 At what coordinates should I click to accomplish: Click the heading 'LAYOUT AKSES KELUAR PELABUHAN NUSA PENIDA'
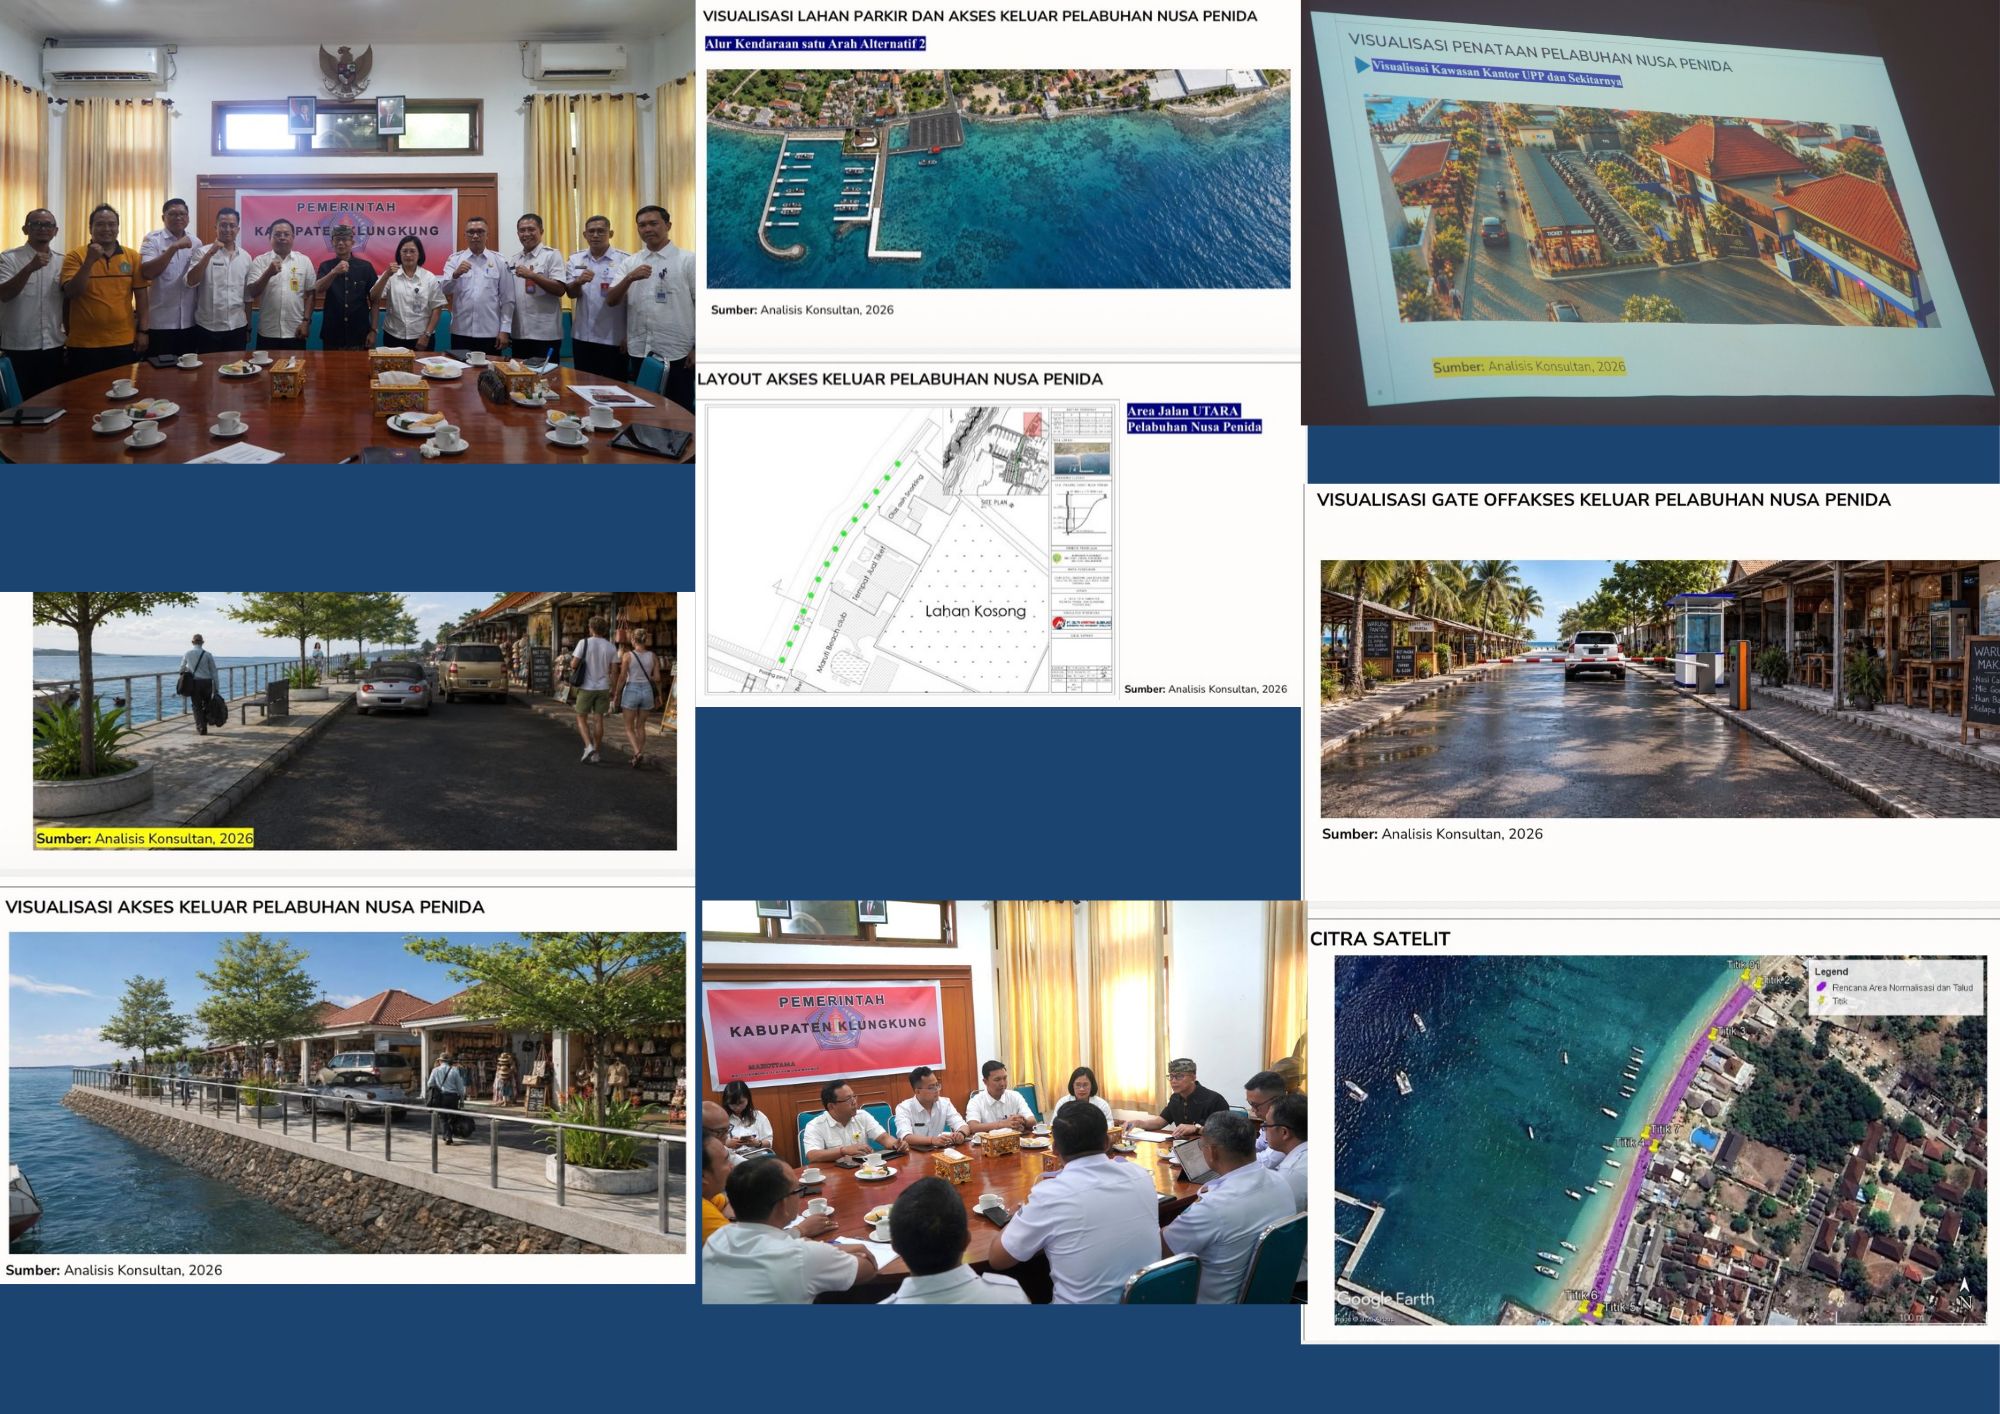pos(900,379)
